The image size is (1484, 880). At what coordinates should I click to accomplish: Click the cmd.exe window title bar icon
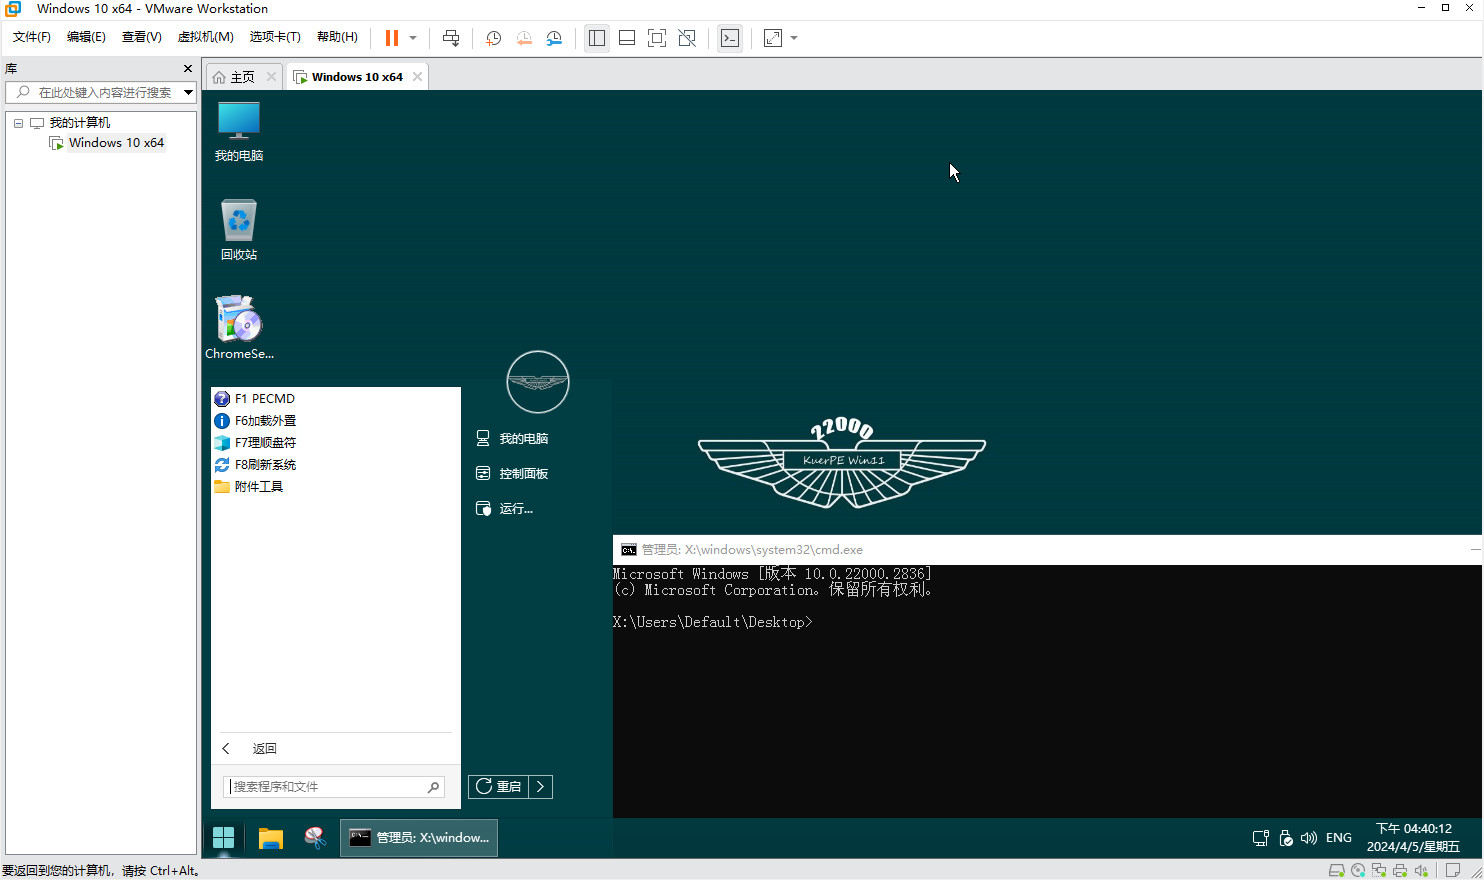click(628, 550)
